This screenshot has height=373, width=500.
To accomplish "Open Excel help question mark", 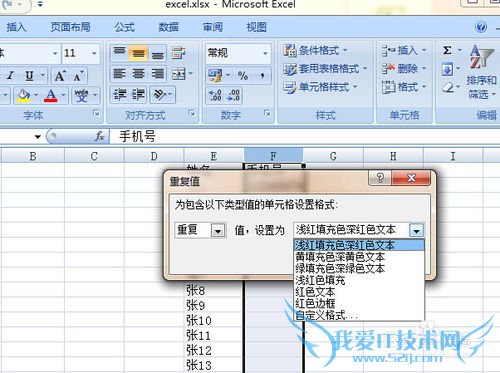I will point(481,27).
